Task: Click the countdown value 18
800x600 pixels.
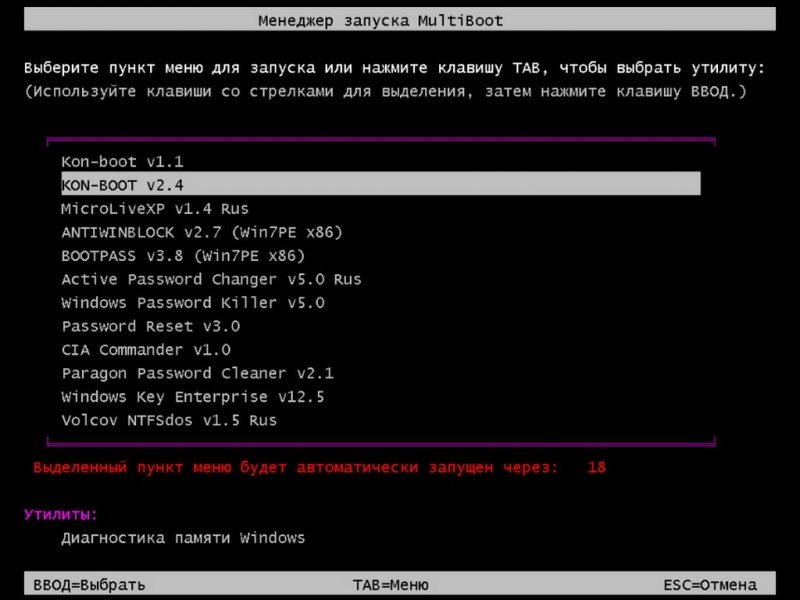Action: click(x=596, y=467)
